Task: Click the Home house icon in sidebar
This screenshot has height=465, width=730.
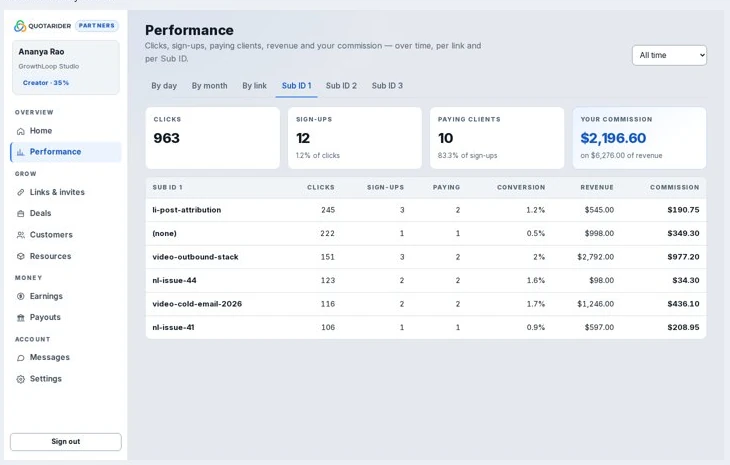Action: [x=20, y=131]
